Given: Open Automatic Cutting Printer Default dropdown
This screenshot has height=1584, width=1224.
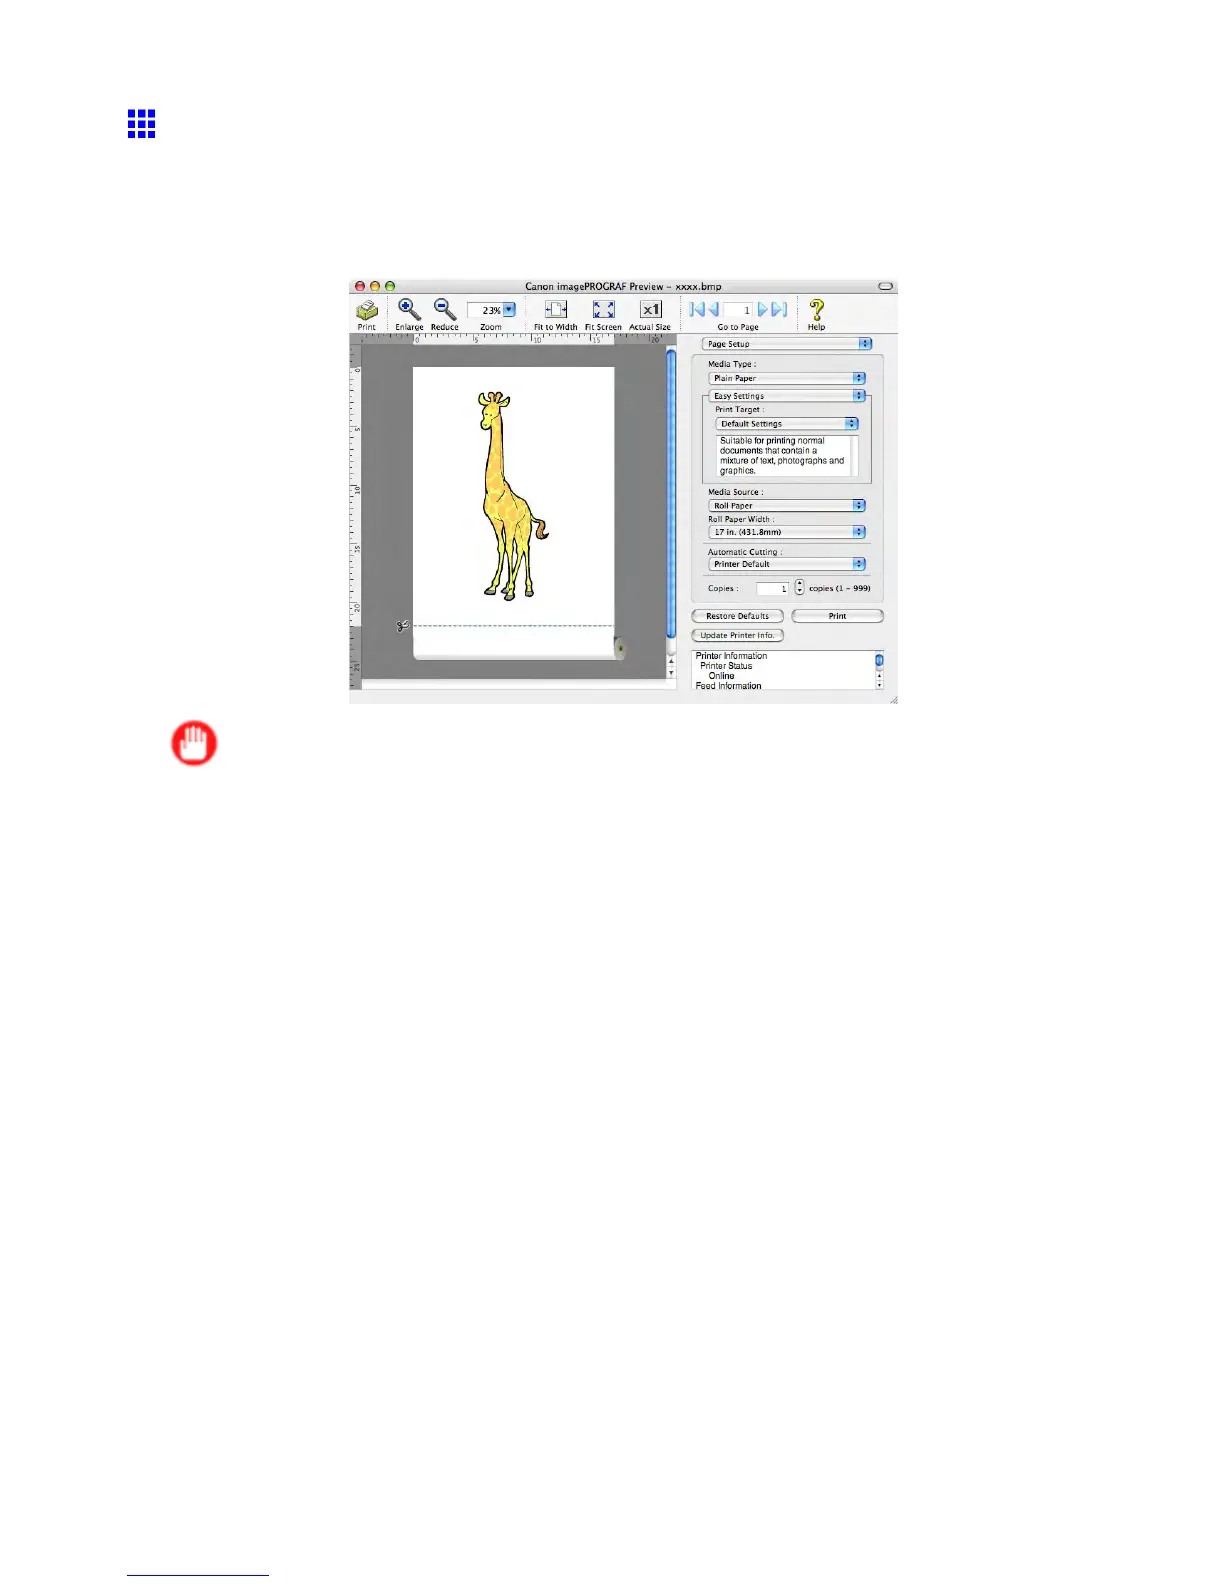Looking at the screenshot, I should (x=787, y=564).
